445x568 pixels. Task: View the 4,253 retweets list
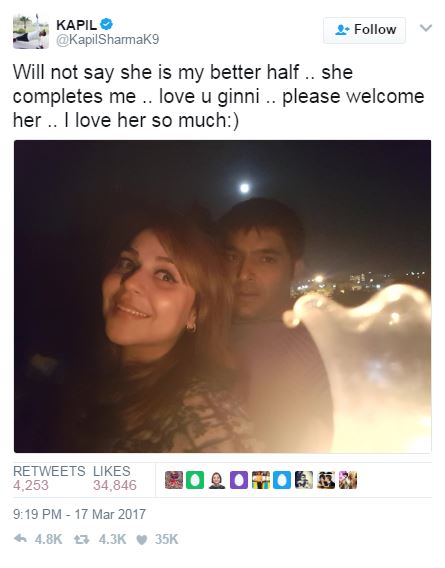[x=31, y=485]
